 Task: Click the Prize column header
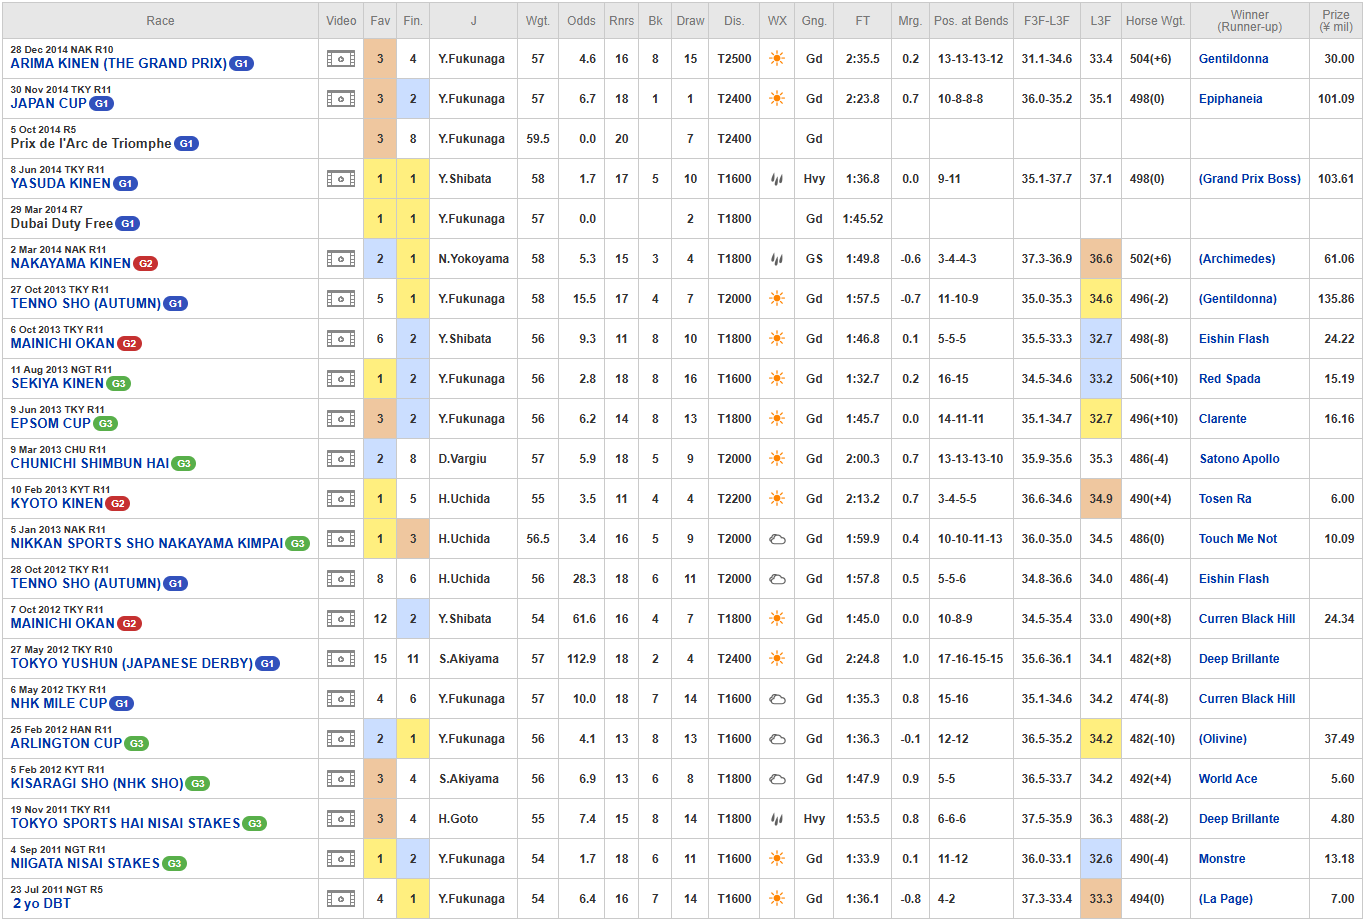1336,20
